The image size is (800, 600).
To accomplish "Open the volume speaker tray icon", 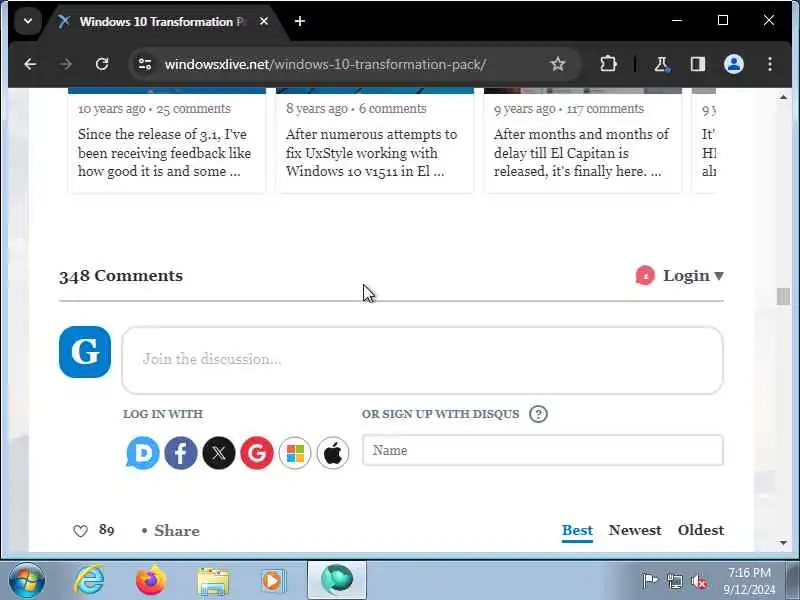I will point(699,581).
